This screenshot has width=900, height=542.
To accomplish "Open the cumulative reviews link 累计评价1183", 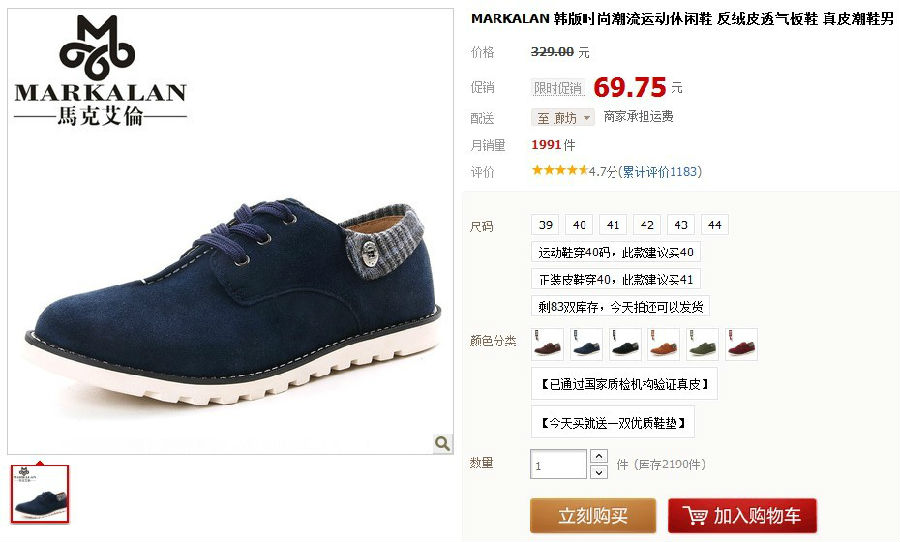I will pyautogui.click(x=660, y=171).
